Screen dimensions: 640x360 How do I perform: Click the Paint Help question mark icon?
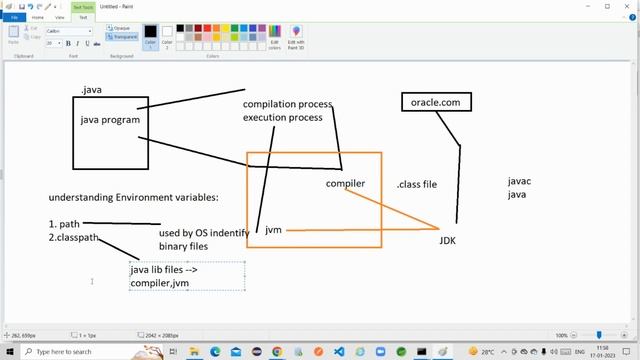pos(633,17)
